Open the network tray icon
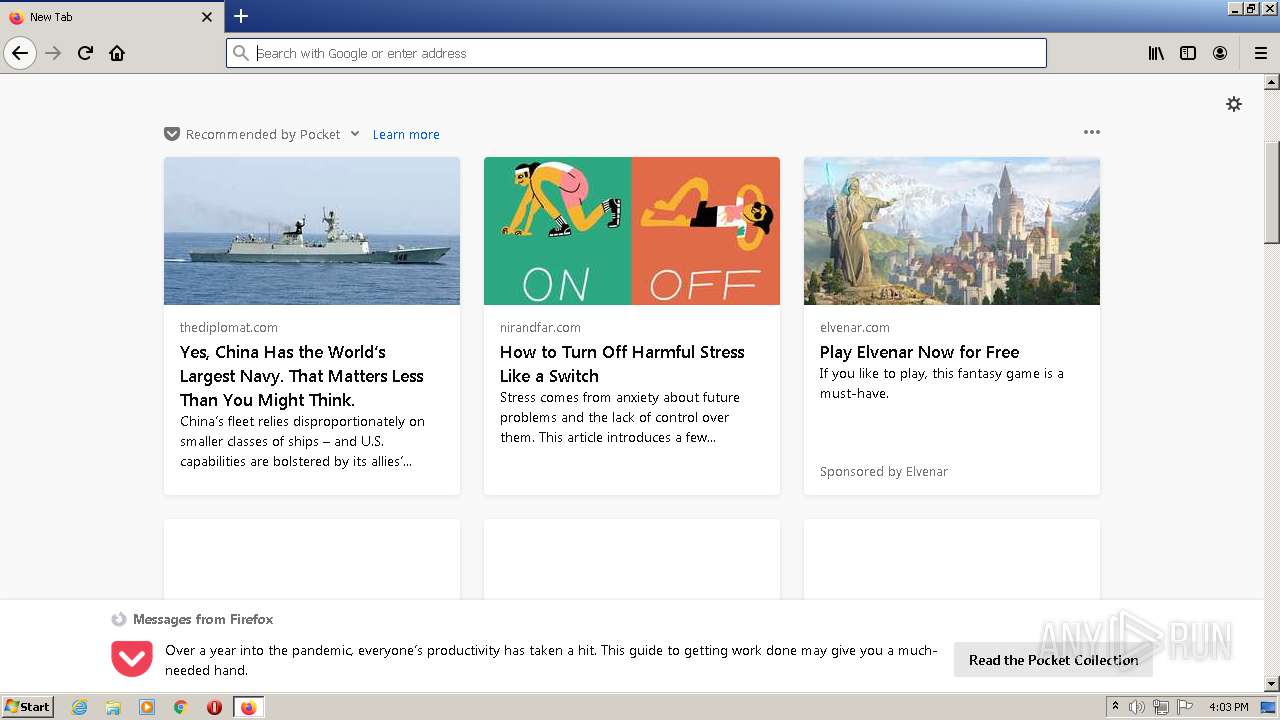Screen dimensions: 1280x720 click(1160, 707)
